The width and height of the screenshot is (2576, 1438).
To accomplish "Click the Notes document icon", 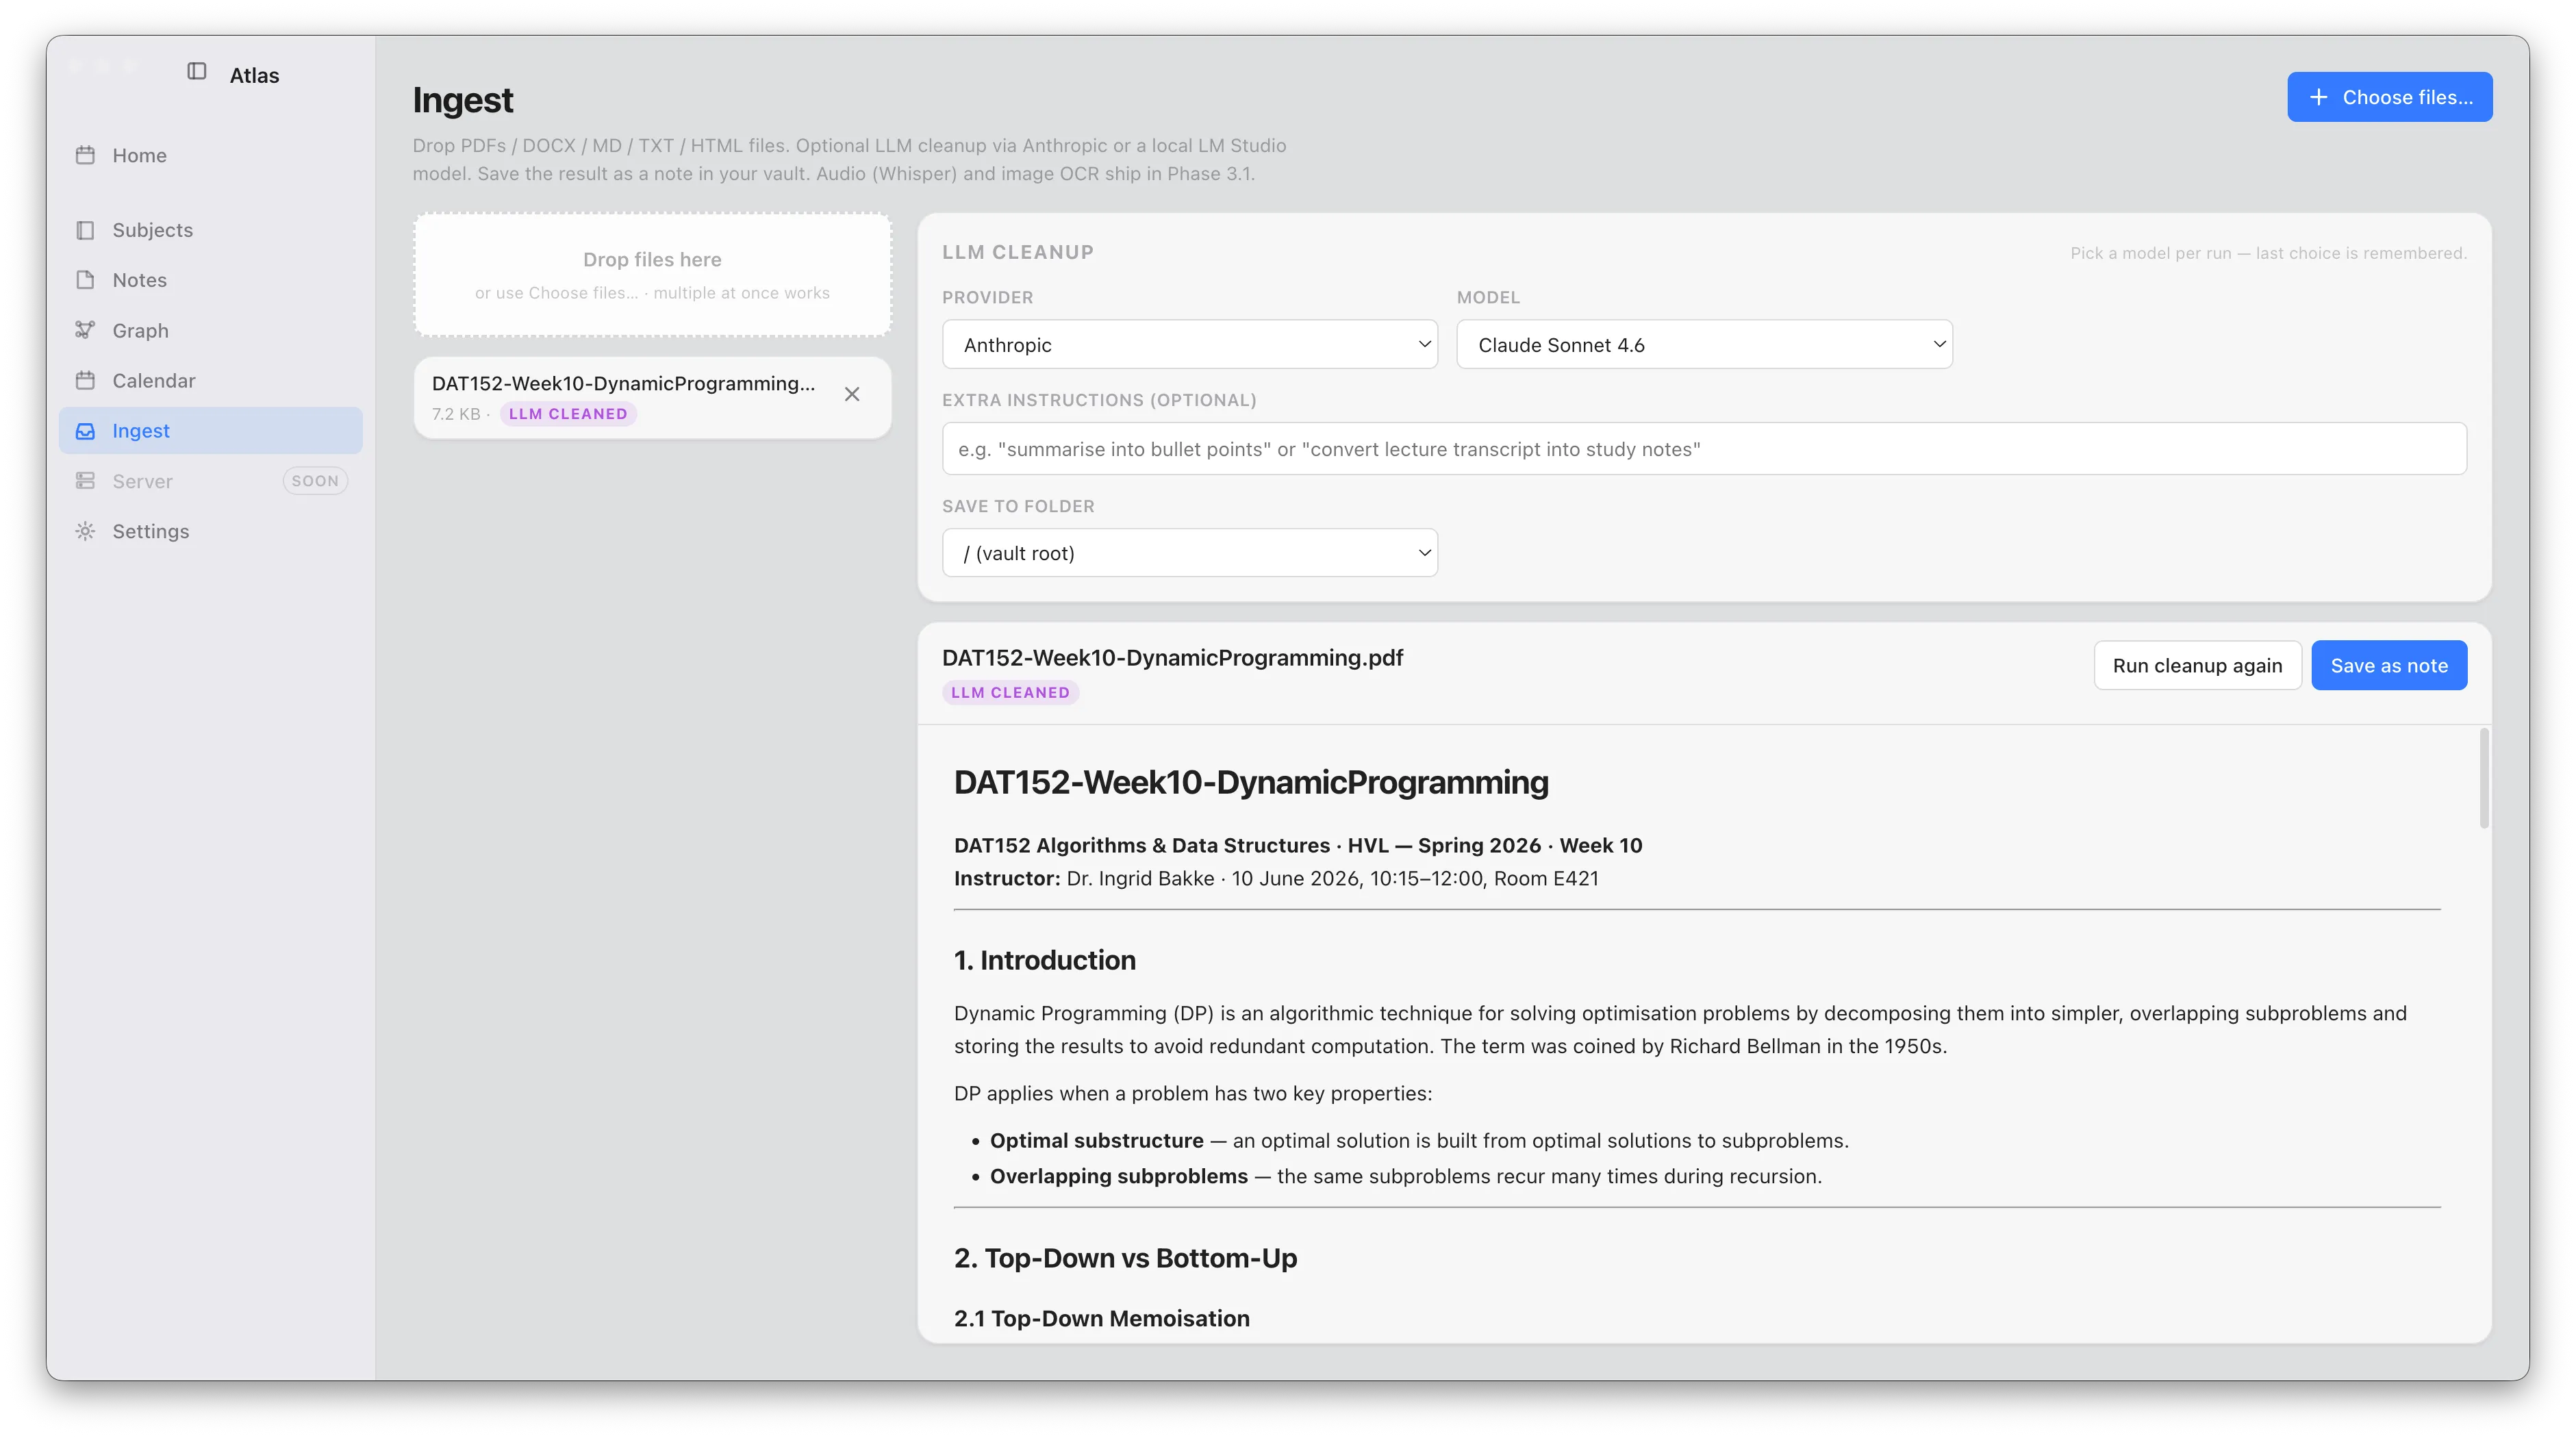I will click(x=85, y=280).
